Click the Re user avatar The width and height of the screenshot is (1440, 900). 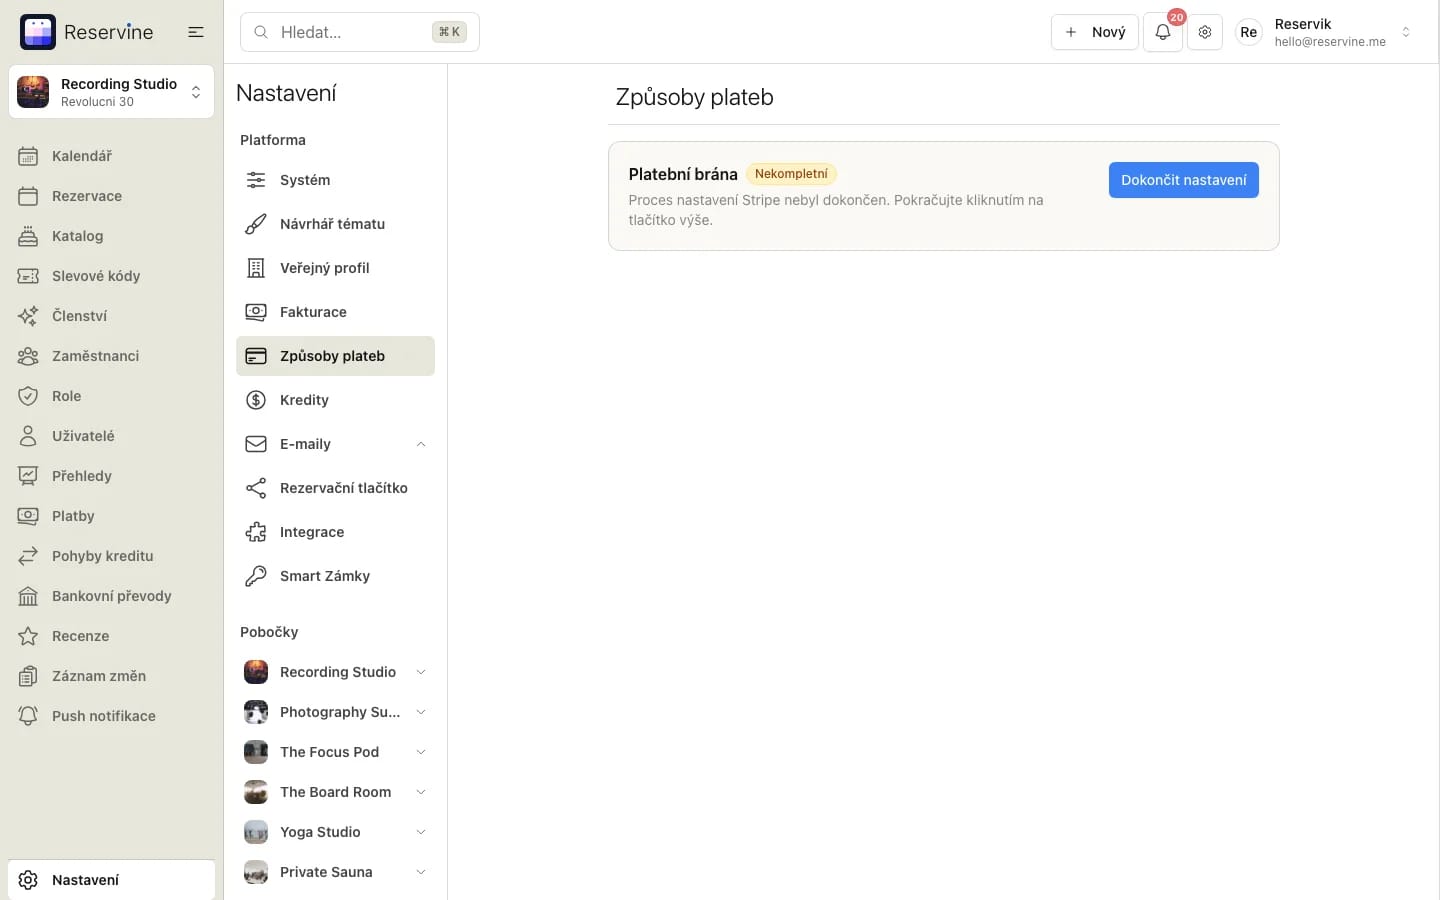[x=1248, y=32]
